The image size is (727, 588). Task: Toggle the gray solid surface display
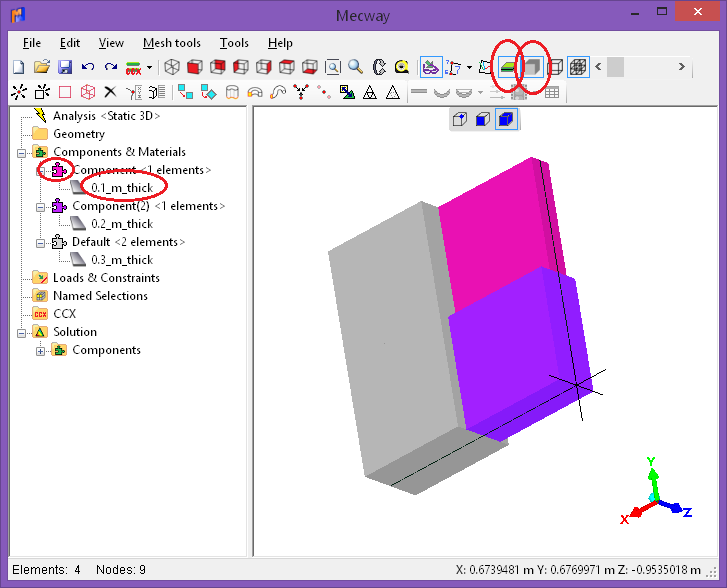click(x=533, y=68)
